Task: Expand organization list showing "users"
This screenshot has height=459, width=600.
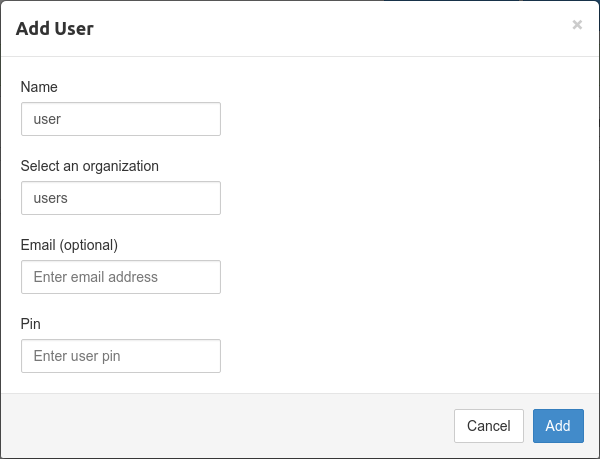Action: click(121, 198)
